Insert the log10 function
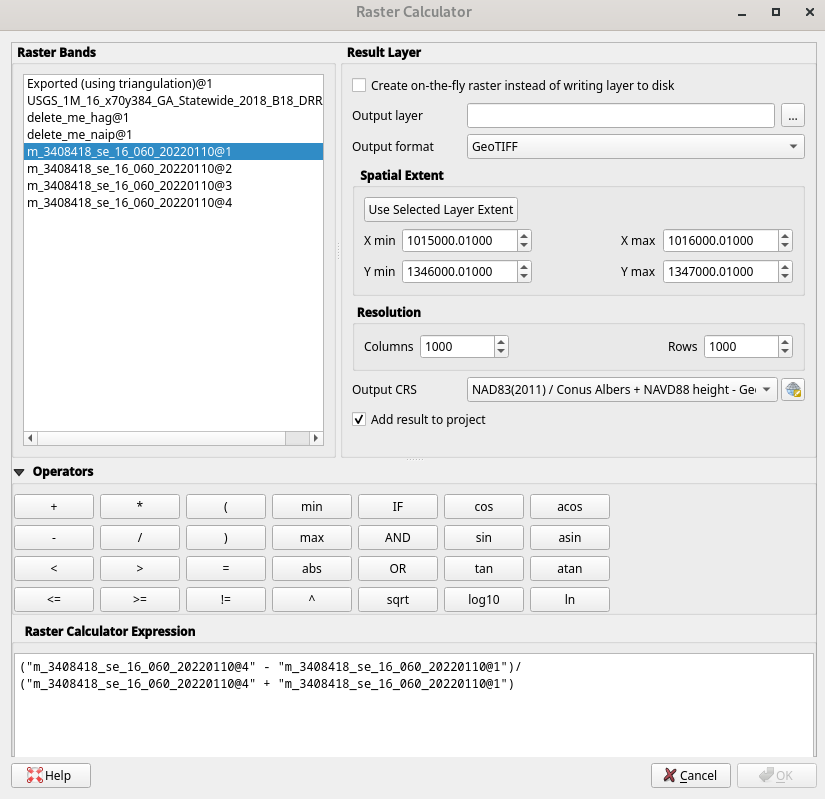 tap(484, 600)
